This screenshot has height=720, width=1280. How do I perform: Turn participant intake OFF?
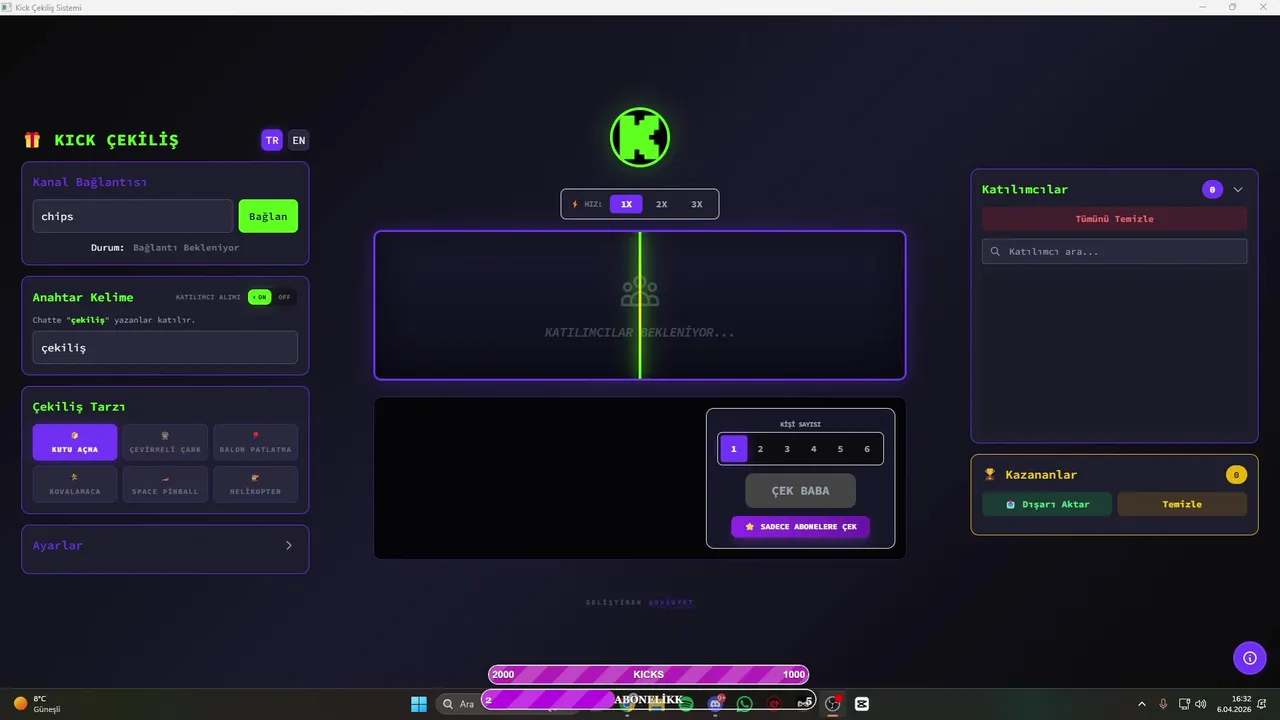(x=285, y=297)
